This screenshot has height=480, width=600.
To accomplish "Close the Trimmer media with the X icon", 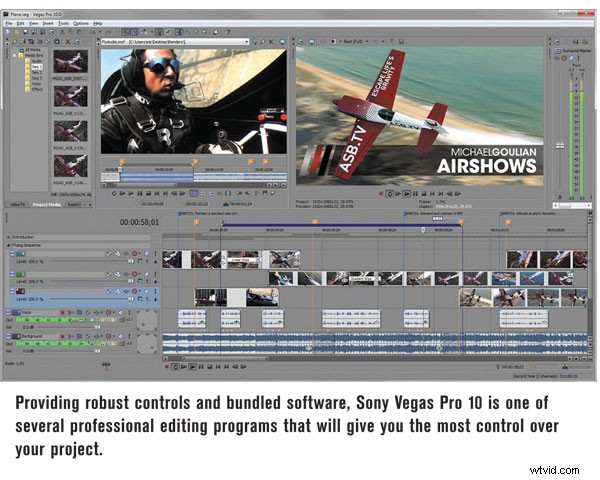I will pyautogui.click(x=271, y=41).
